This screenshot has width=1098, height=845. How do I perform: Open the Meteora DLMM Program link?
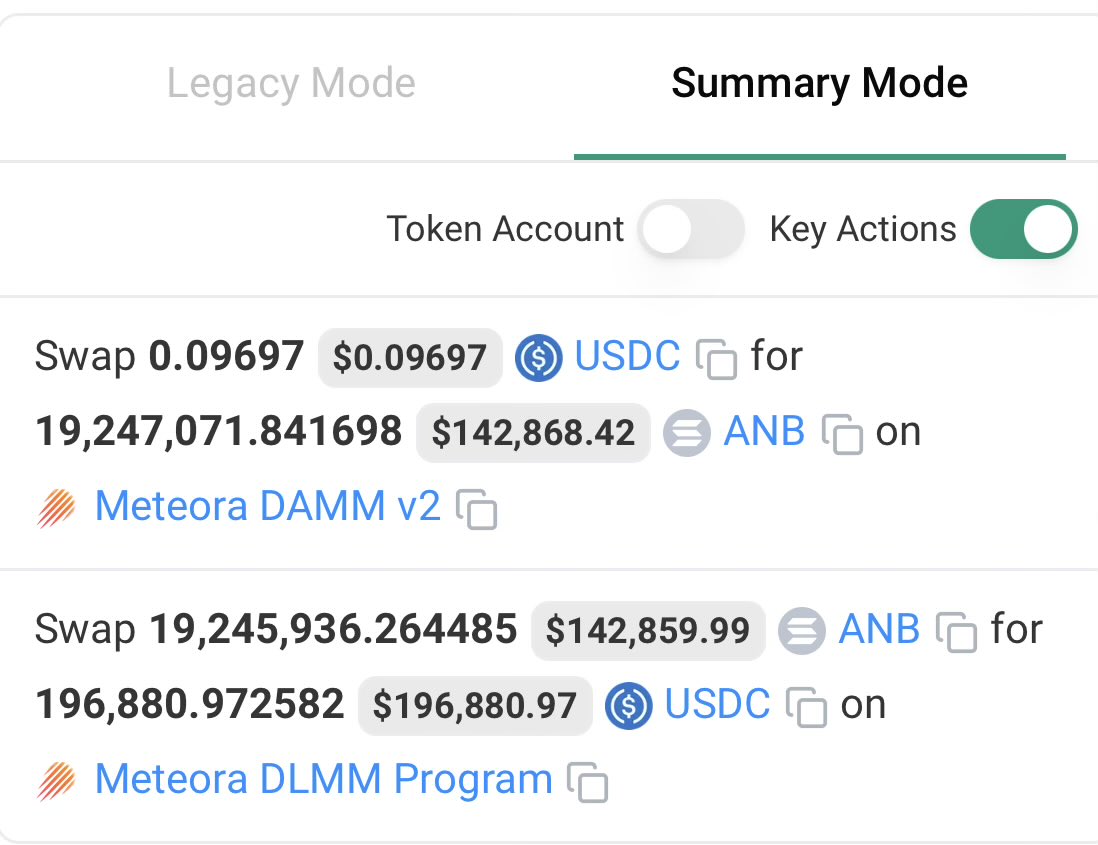point(324,779)
